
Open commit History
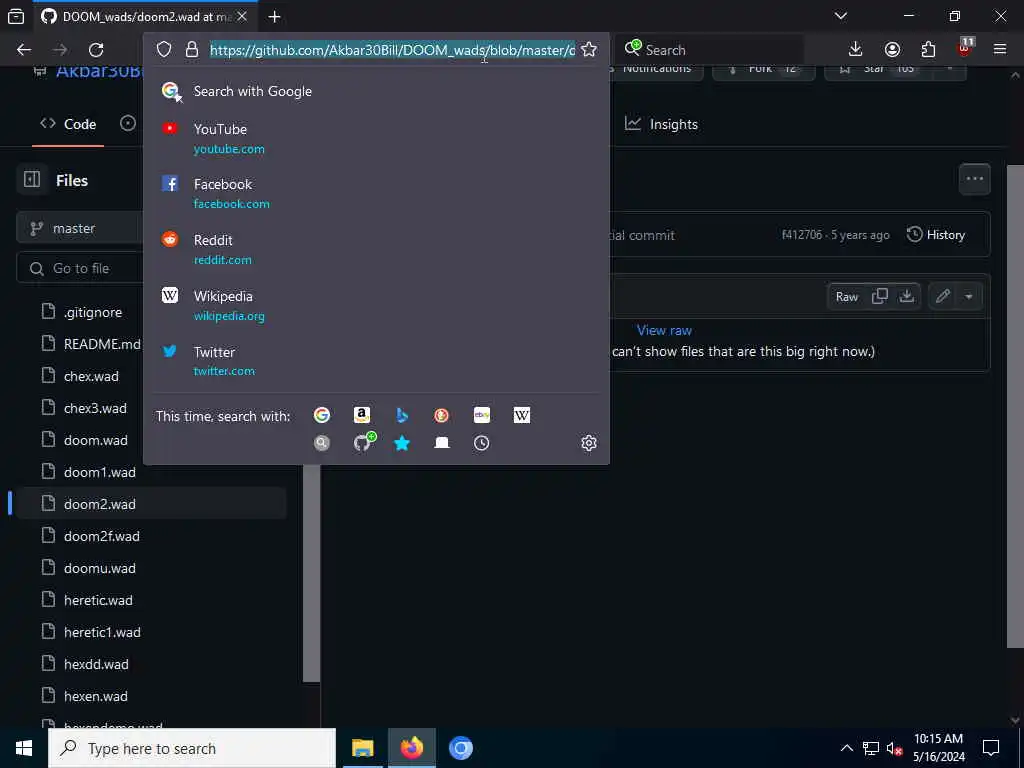point(936,235)
